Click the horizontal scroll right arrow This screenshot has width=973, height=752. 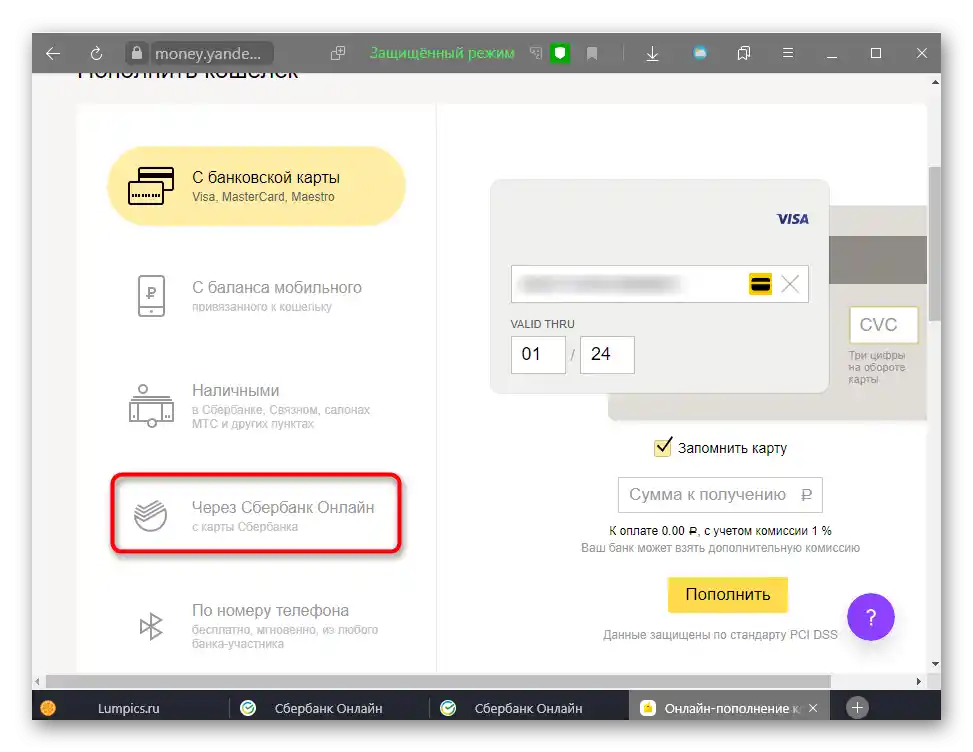pos(919,681)
